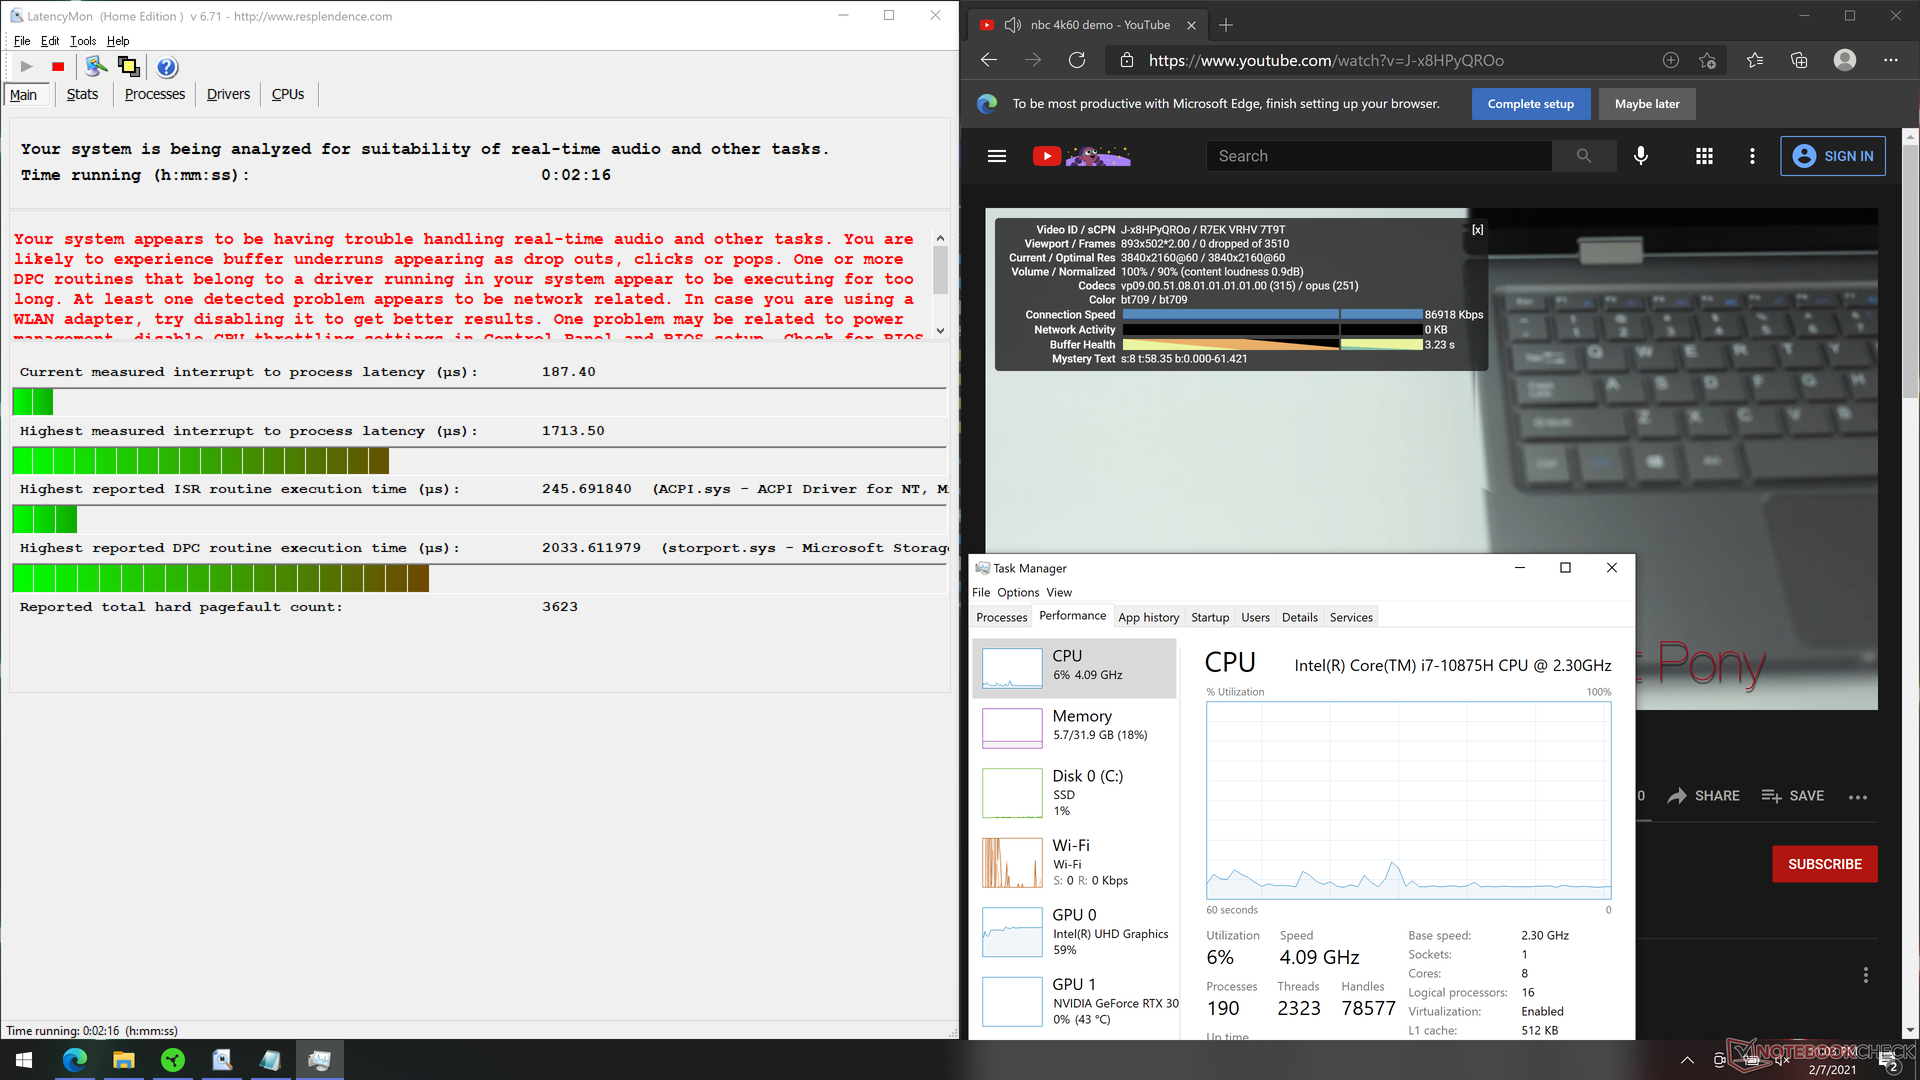Image resolution: width=1920 pixels, height=1080 pixels.
Task: Open LatencyMon analyze toolbar icon
Action: tap(96, 67)
